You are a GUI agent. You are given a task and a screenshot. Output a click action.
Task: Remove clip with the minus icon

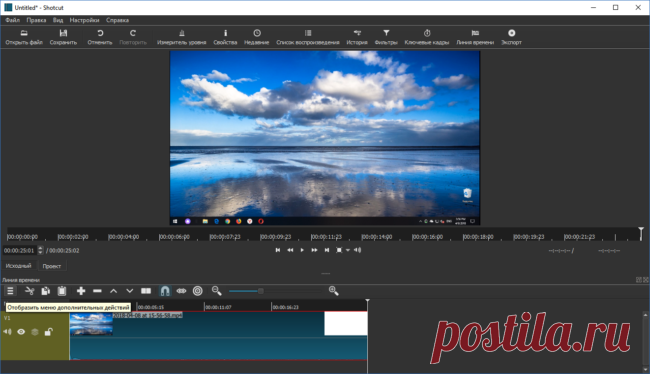point(97,291)
